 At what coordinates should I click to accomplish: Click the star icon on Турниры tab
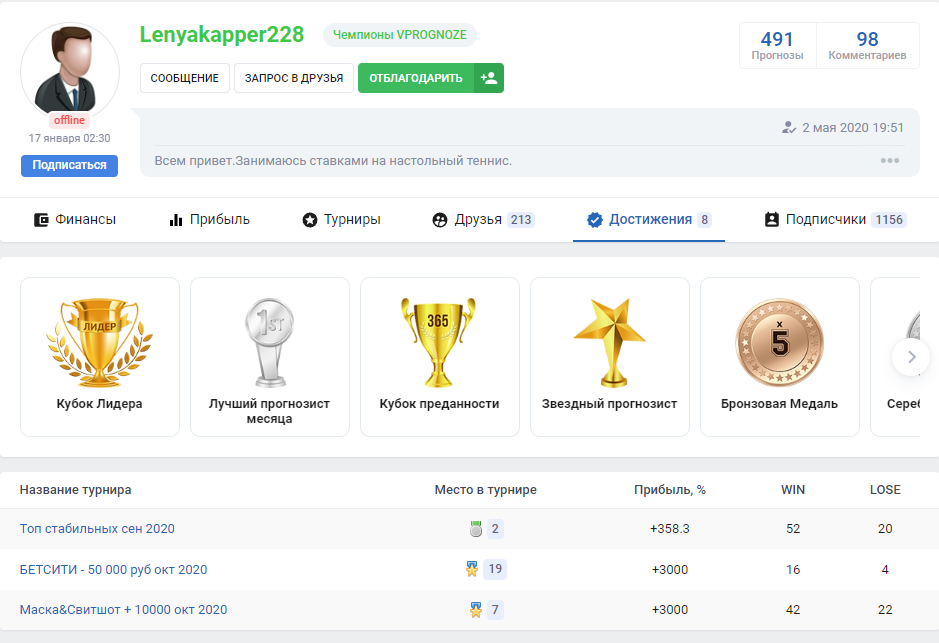click(310, 219)
